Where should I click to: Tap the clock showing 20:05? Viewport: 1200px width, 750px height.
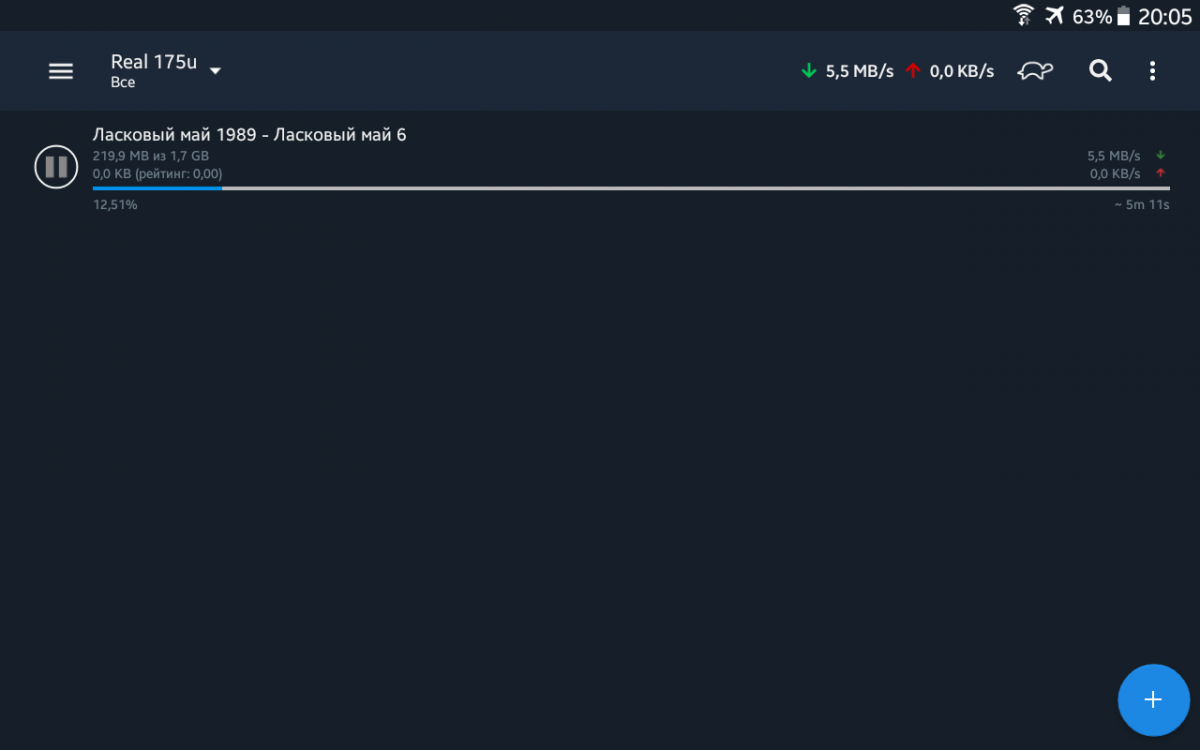pyautogui.click(x=1165, y=16)
